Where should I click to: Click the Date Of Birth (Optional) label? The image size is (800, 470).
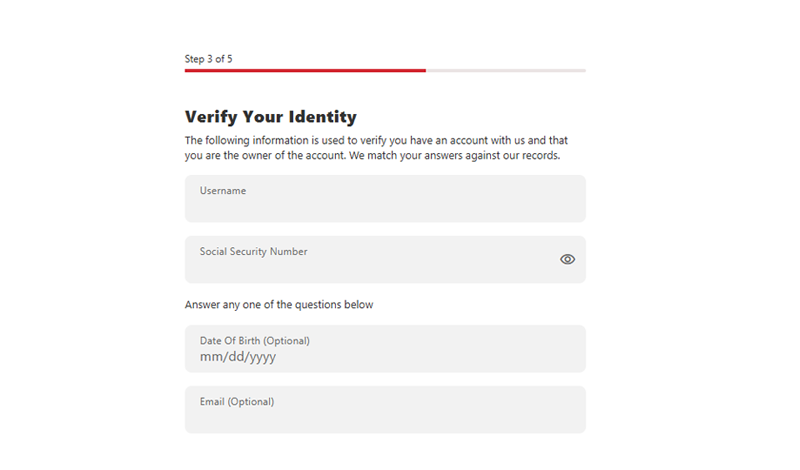(255, 341)
